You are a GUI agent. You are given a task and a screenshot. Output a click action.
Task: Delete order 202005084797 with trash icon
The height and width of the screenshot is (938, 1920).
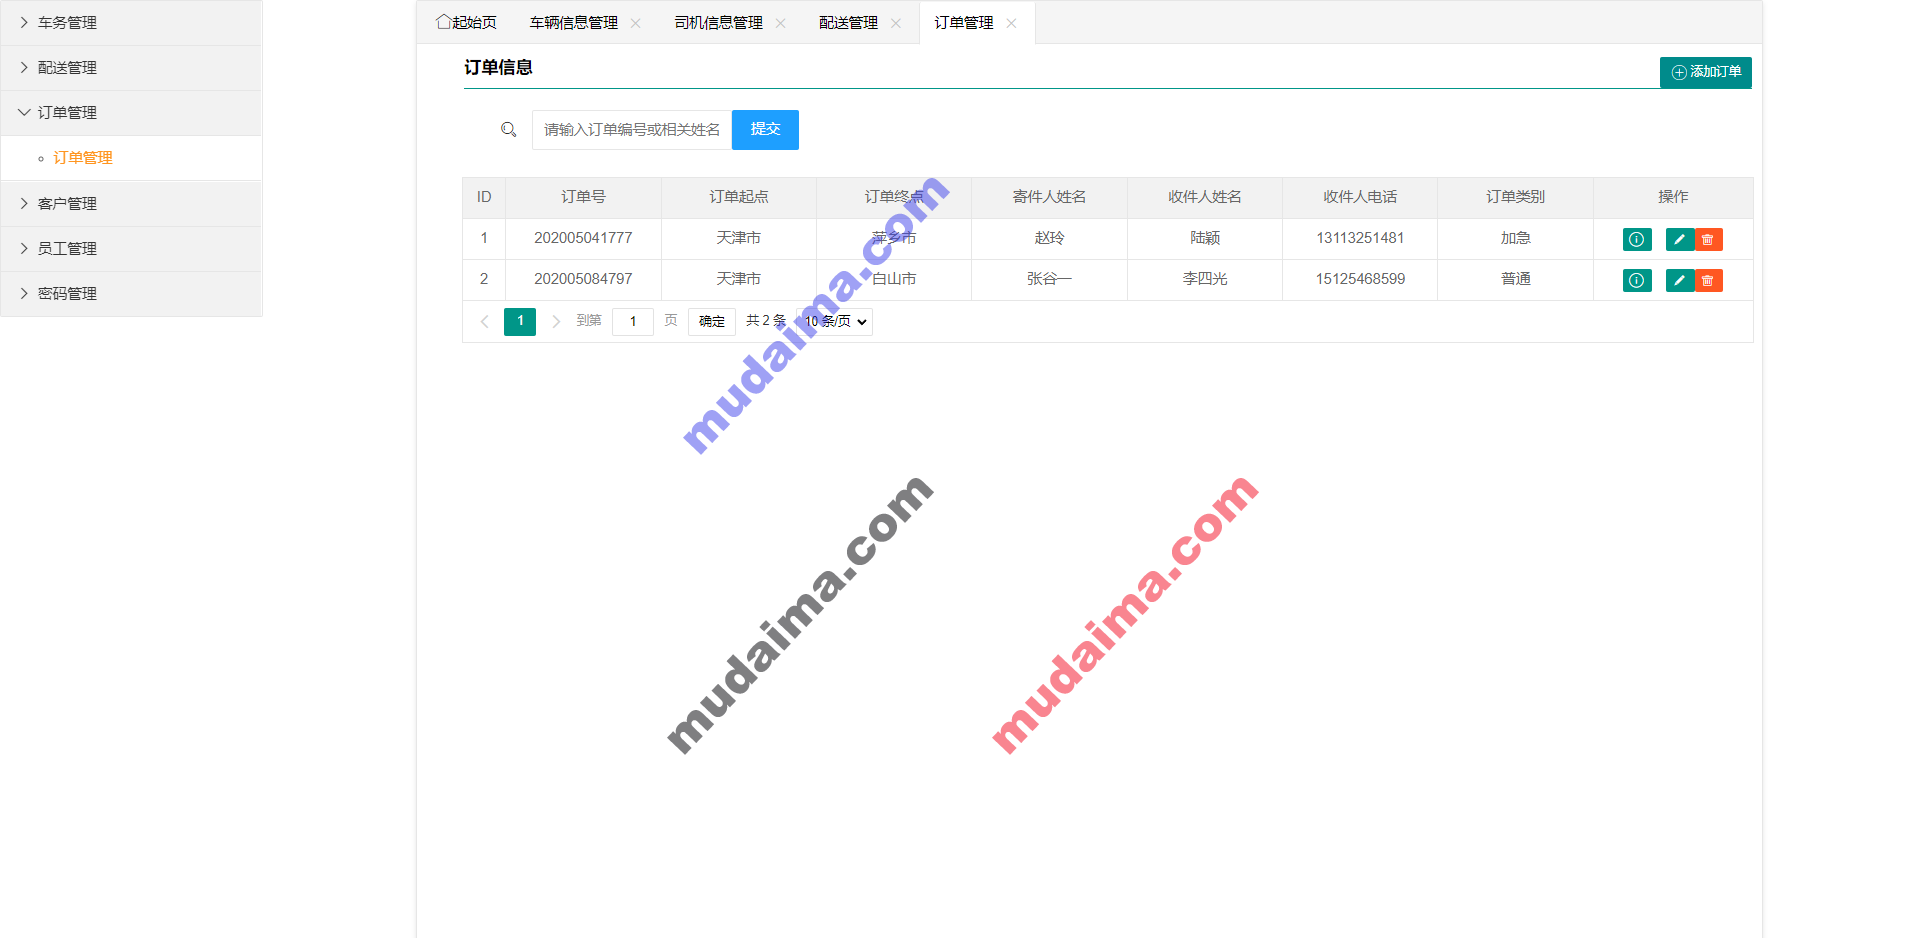pos(1708,280)
